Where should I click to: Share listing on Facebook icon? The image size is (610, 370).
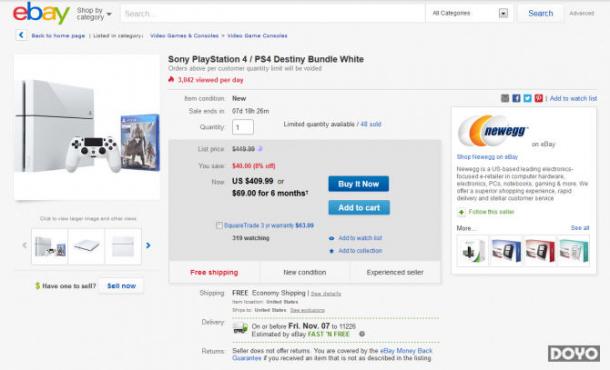[x=516, y=98]
